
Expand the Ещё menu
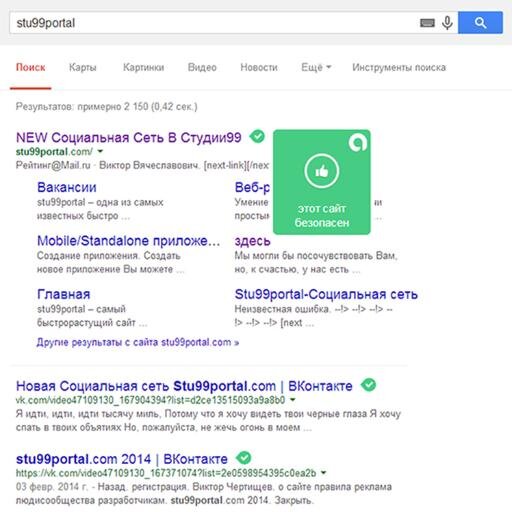pyautogui.click(x=316, y=67)
